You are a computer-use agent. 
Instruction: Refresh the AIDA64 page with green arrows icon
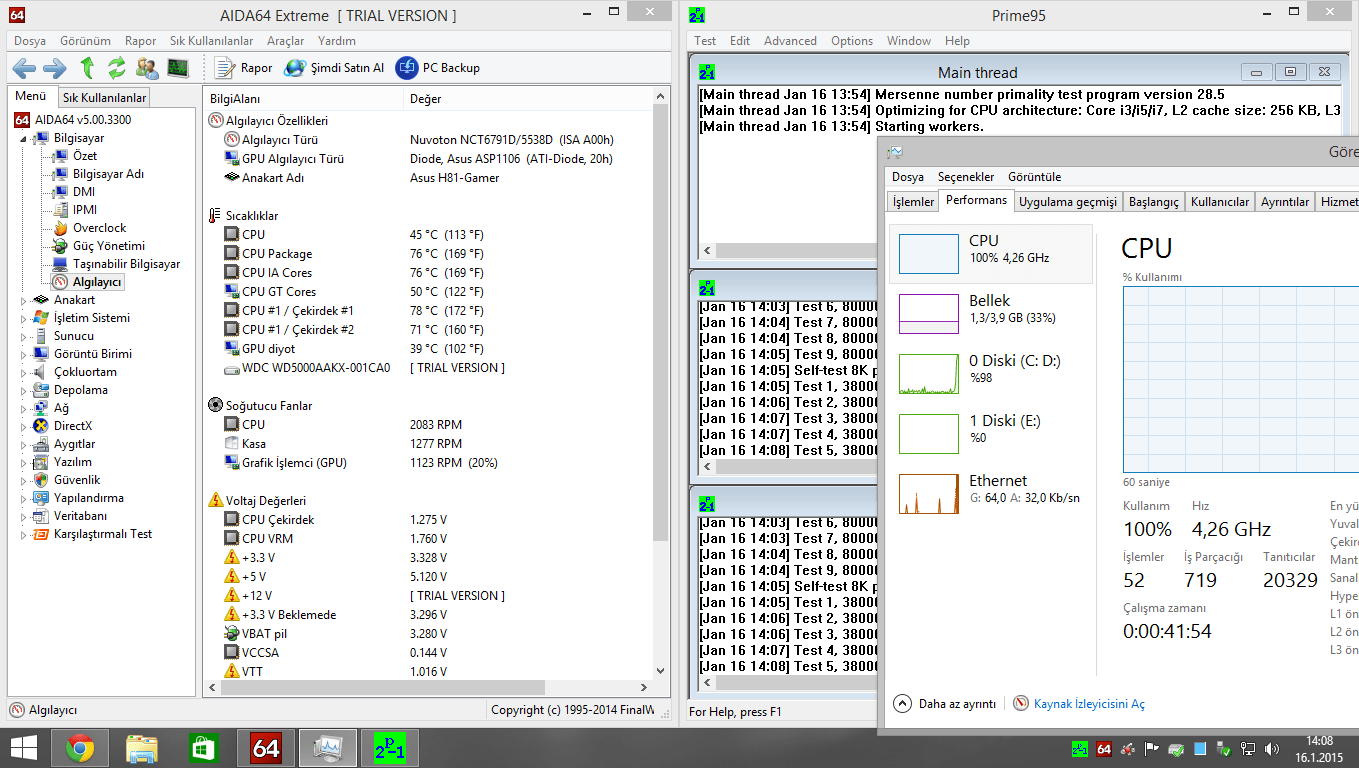[117, 68]
